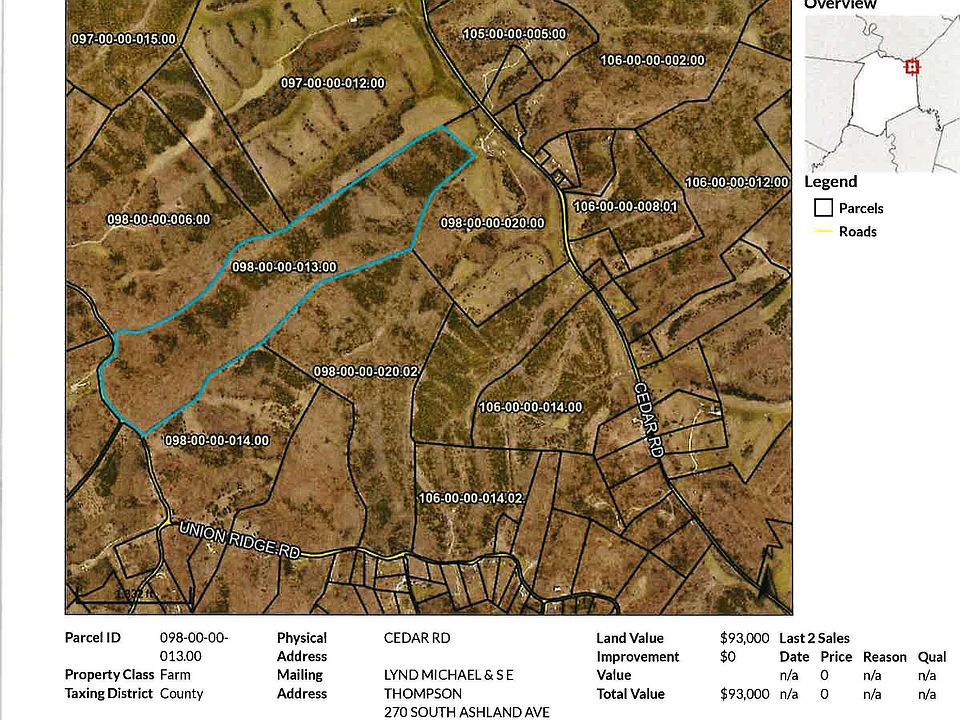This screenshot has width=960, height=720.
Task: Select parcel label 106-00-00-014.02
Action: [x=470, y=498]
